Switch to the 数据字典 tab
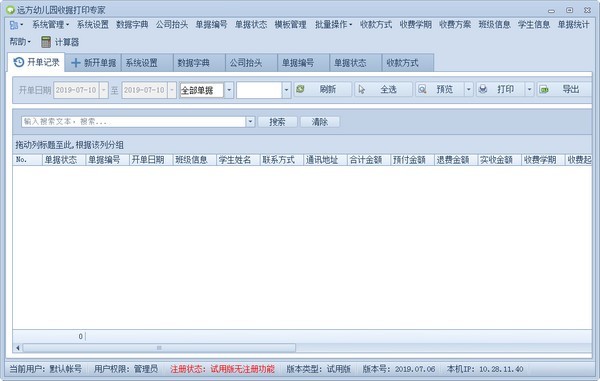 [x=199, y=63]
